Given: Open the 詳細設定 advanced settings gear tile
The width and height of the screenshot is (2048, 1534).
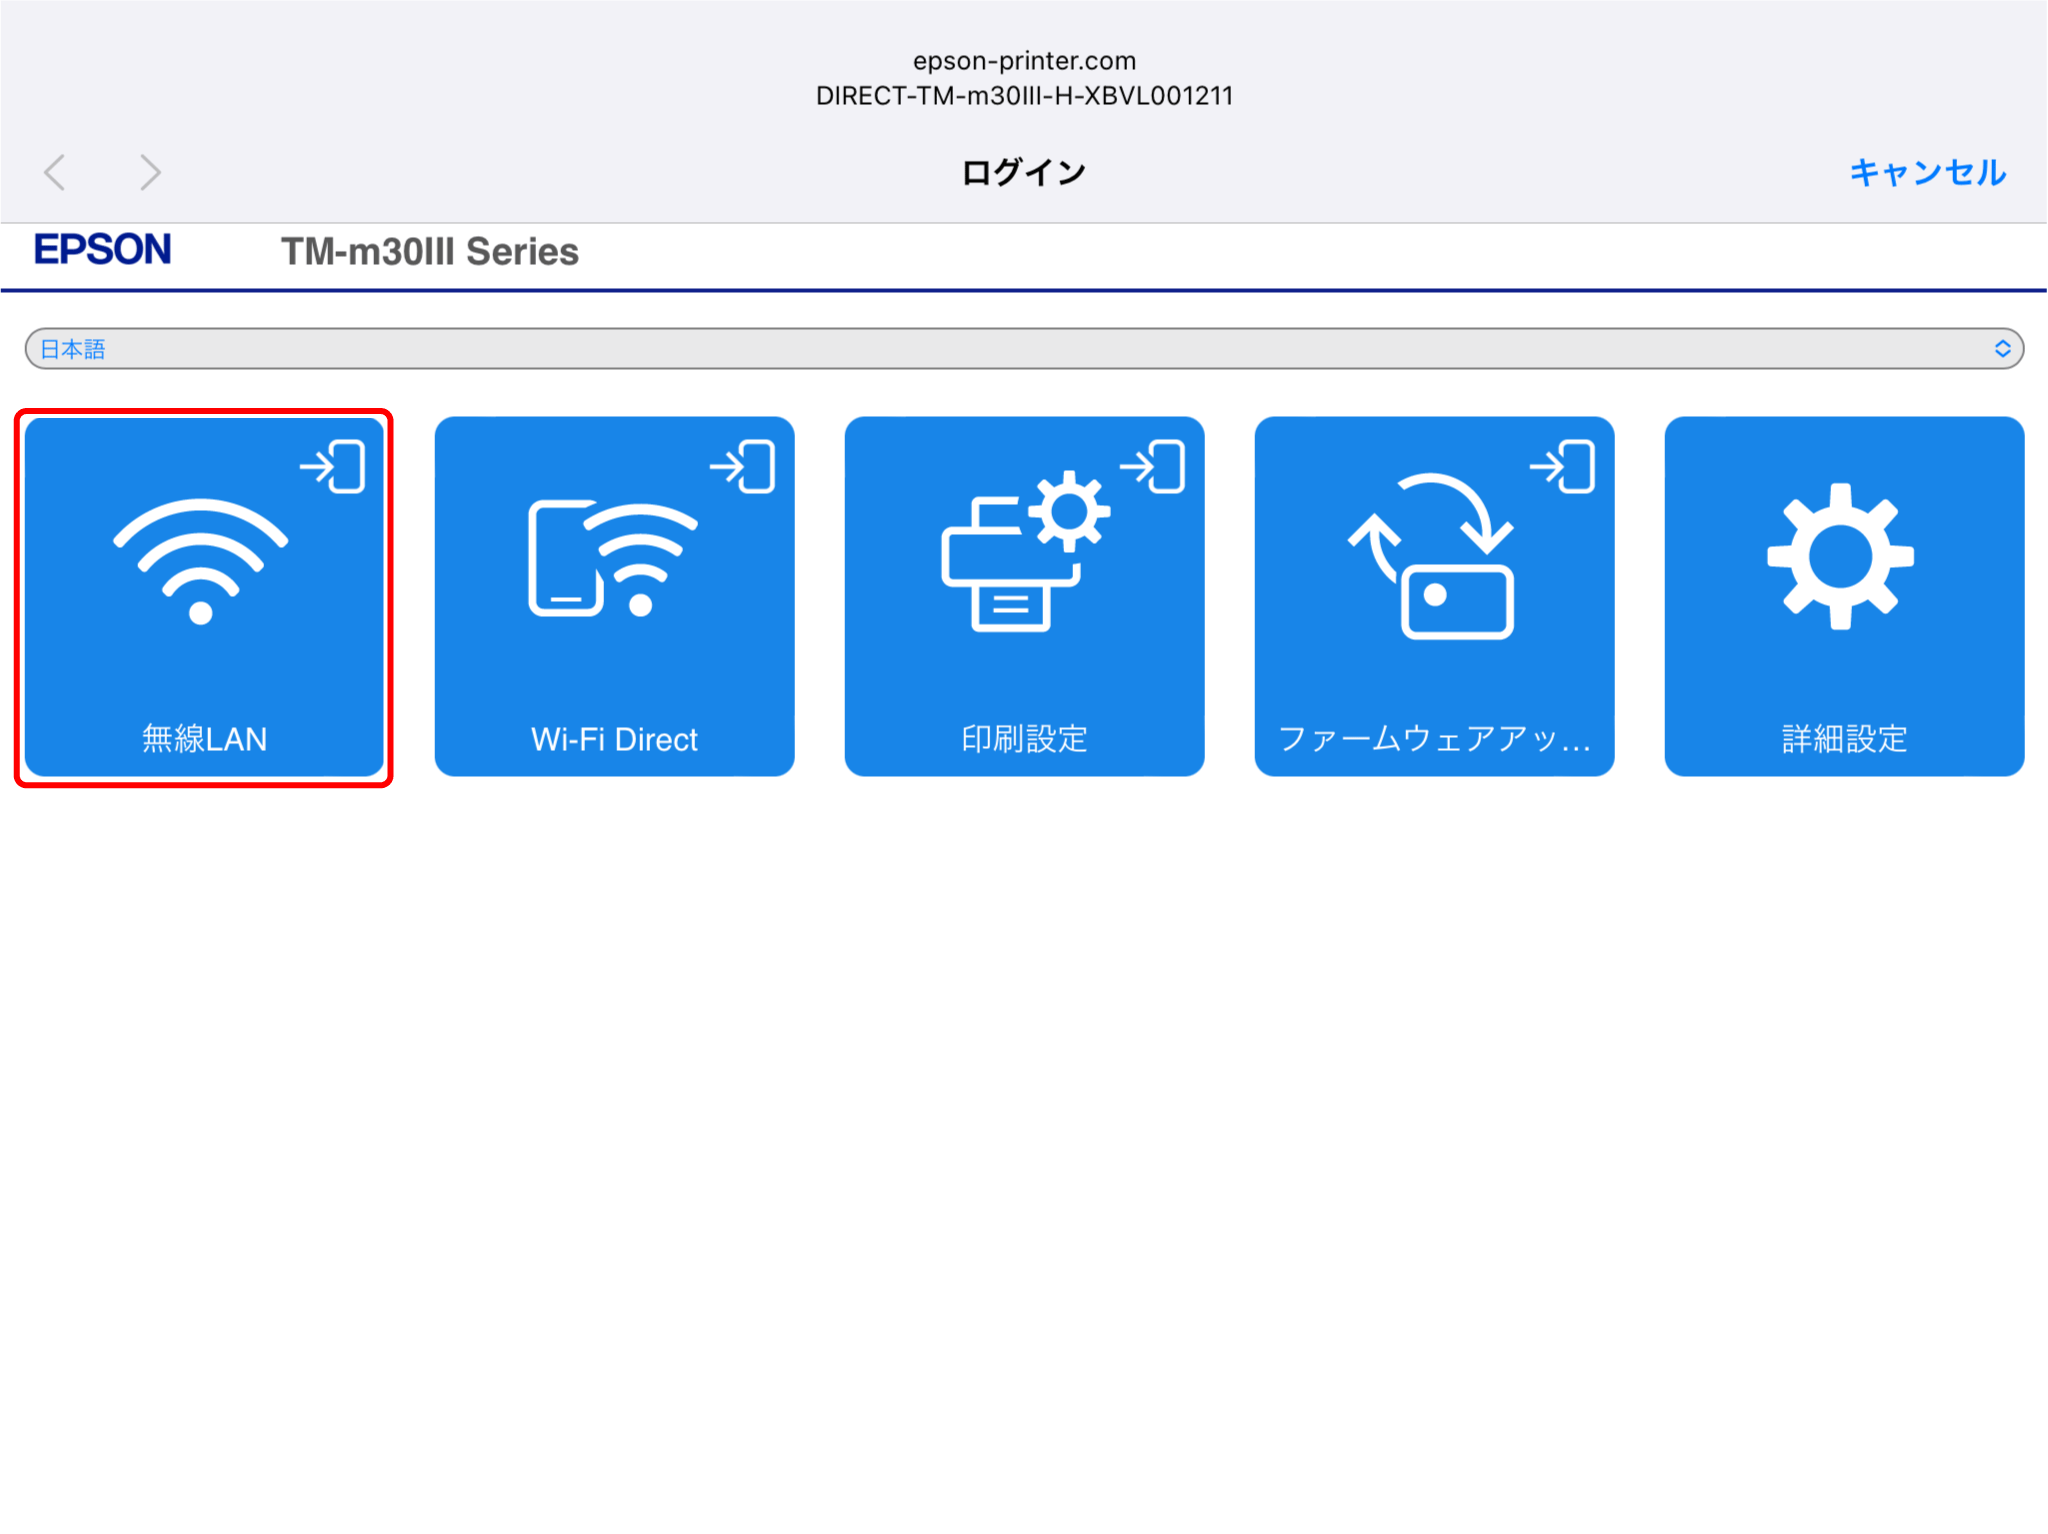Looking at the screenshot, I should (x=1844, y=598).
